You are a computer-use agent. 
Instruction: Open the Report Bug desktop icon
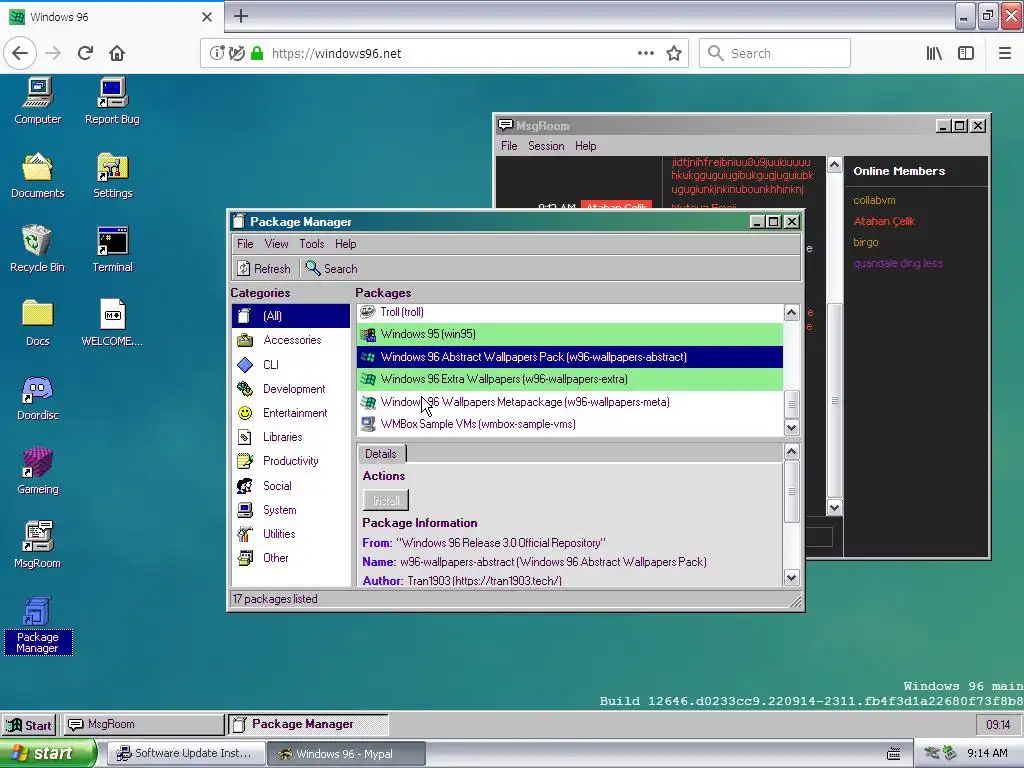point(112,101)
